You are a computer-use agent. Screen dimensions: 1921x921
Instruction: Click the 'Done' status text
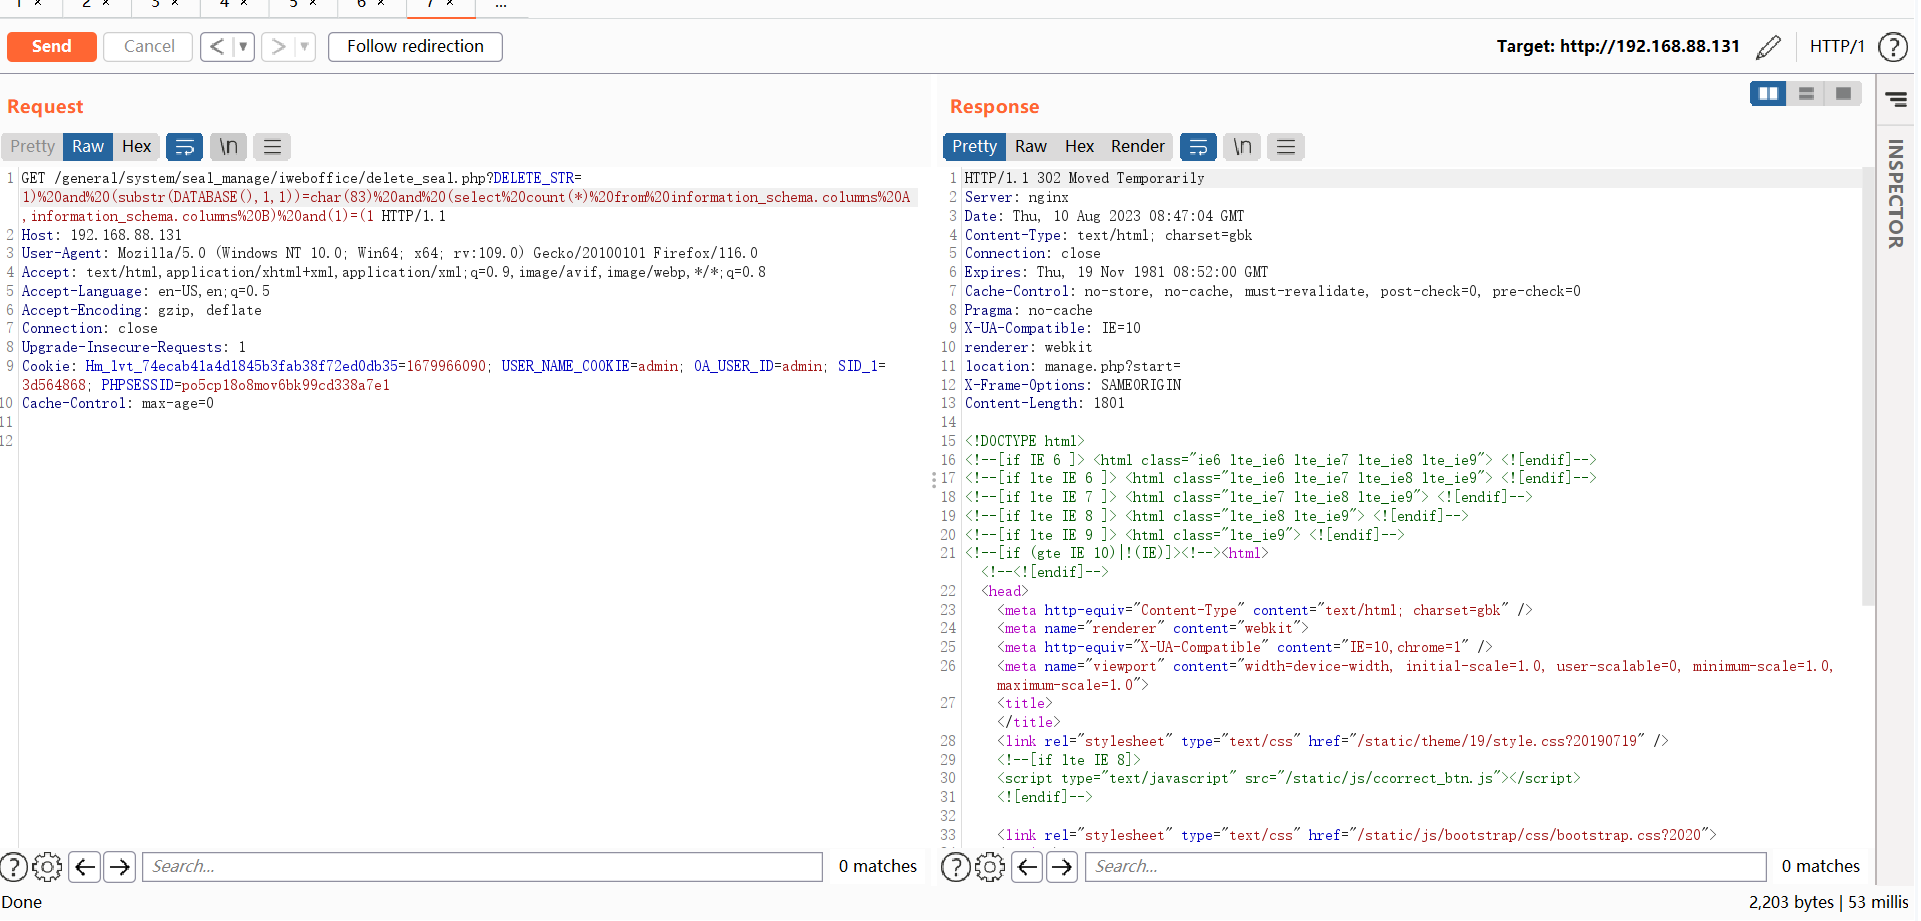22,902
